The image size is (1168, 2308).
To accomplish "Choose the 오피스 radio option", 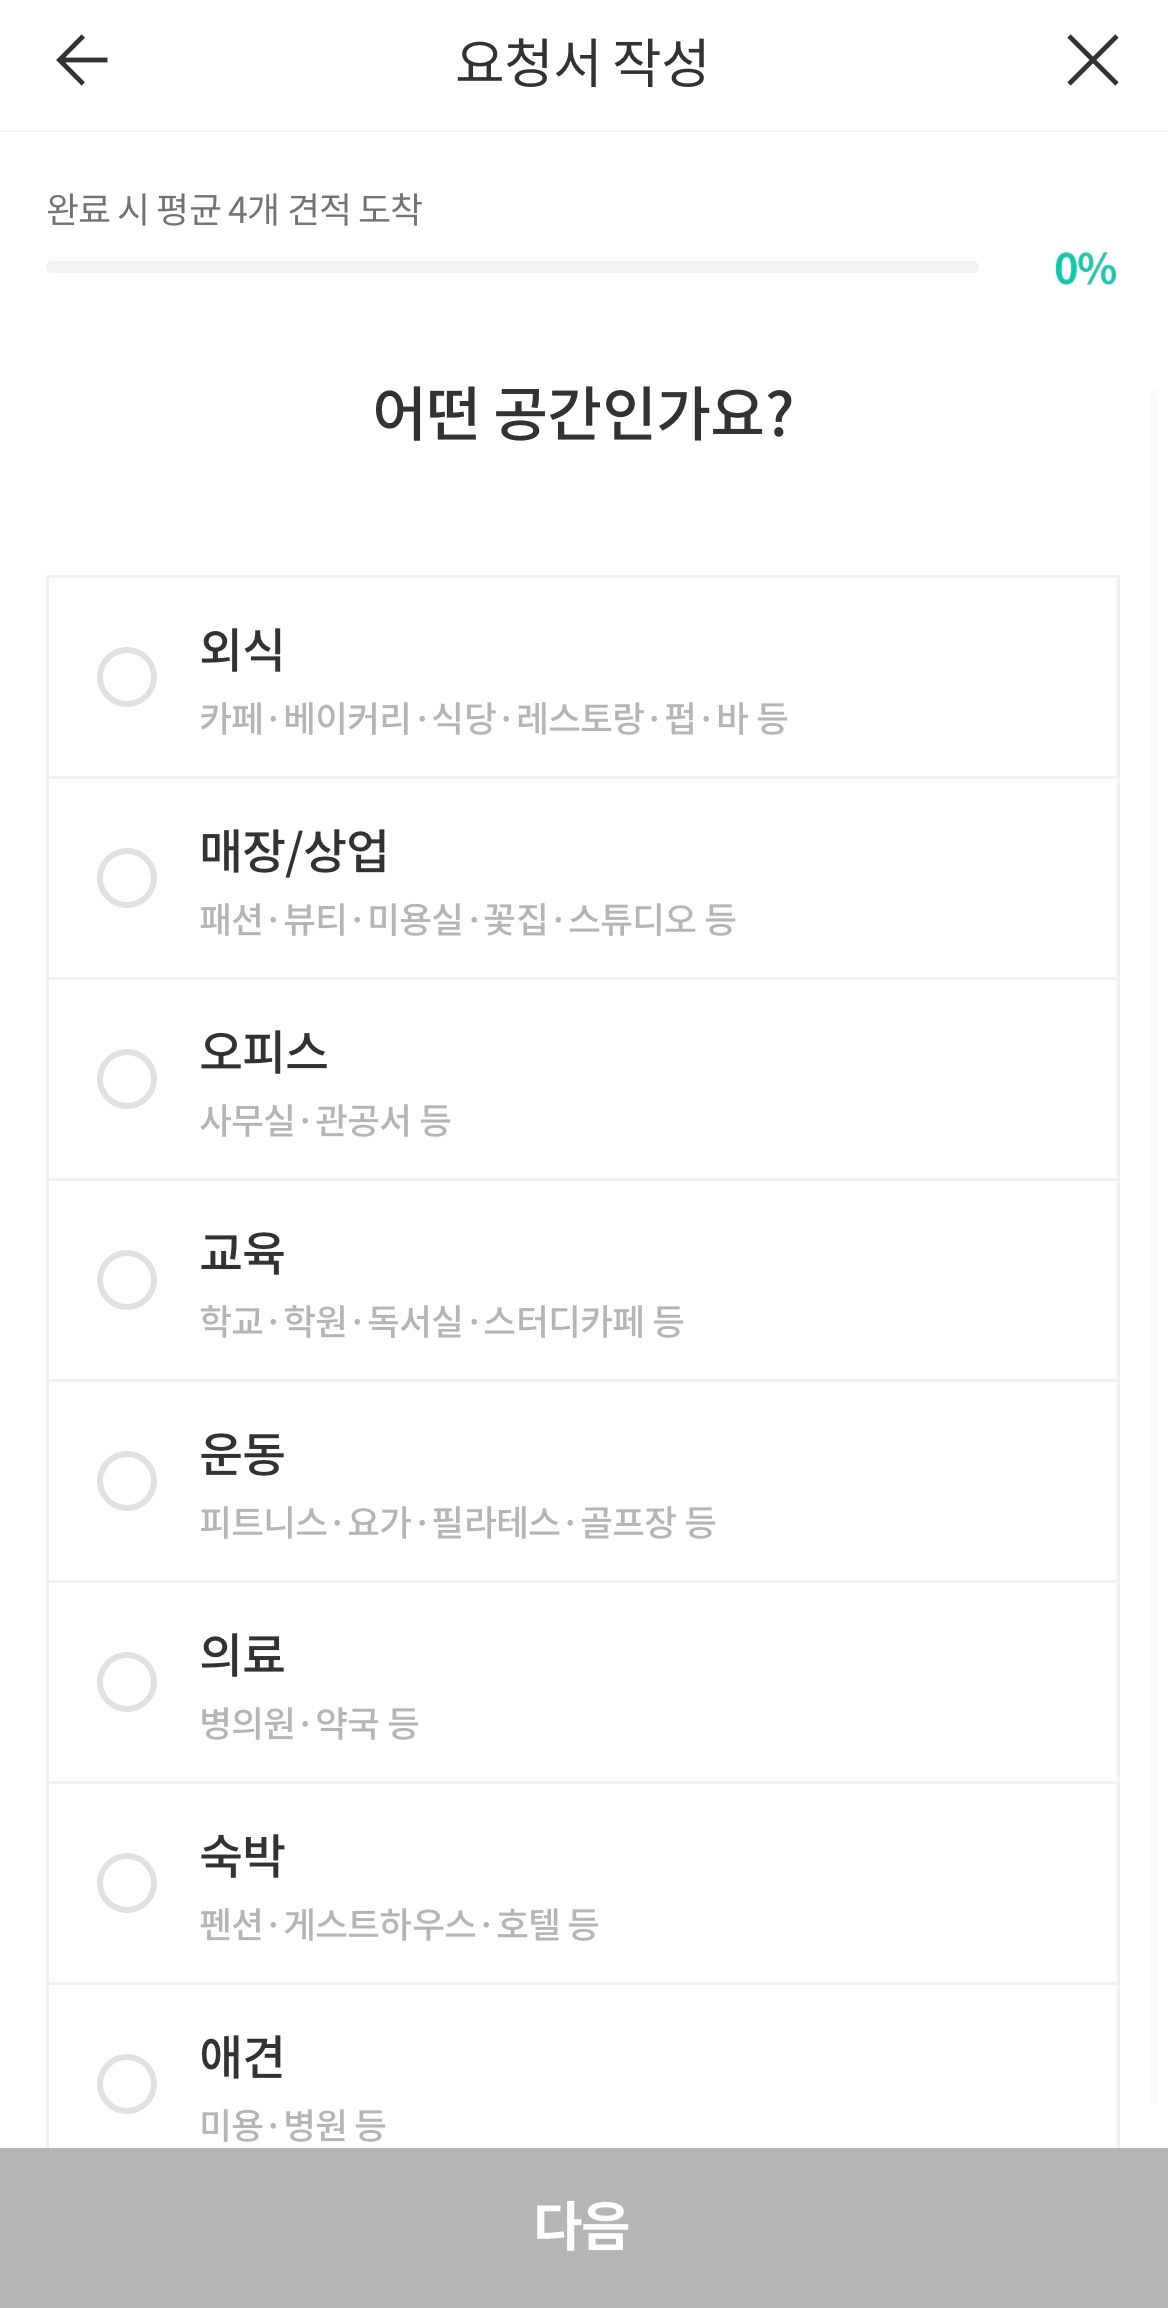I will click(127, 1079).
